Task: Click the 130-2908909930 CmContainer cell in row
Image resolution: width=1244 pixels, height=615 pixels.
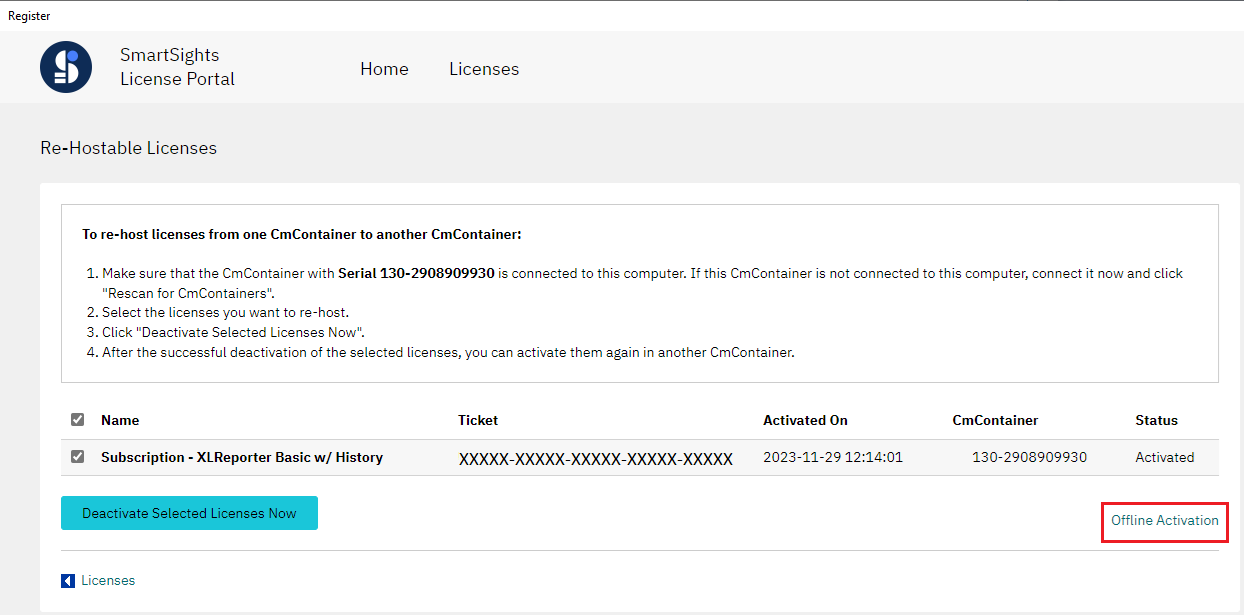Action: tap(1029, 457)
